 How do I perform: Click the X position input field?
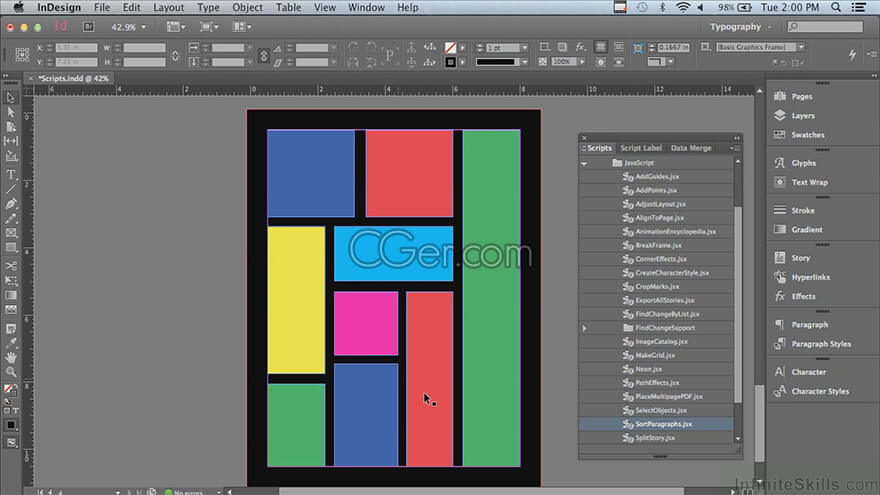[x=76, y=48]
